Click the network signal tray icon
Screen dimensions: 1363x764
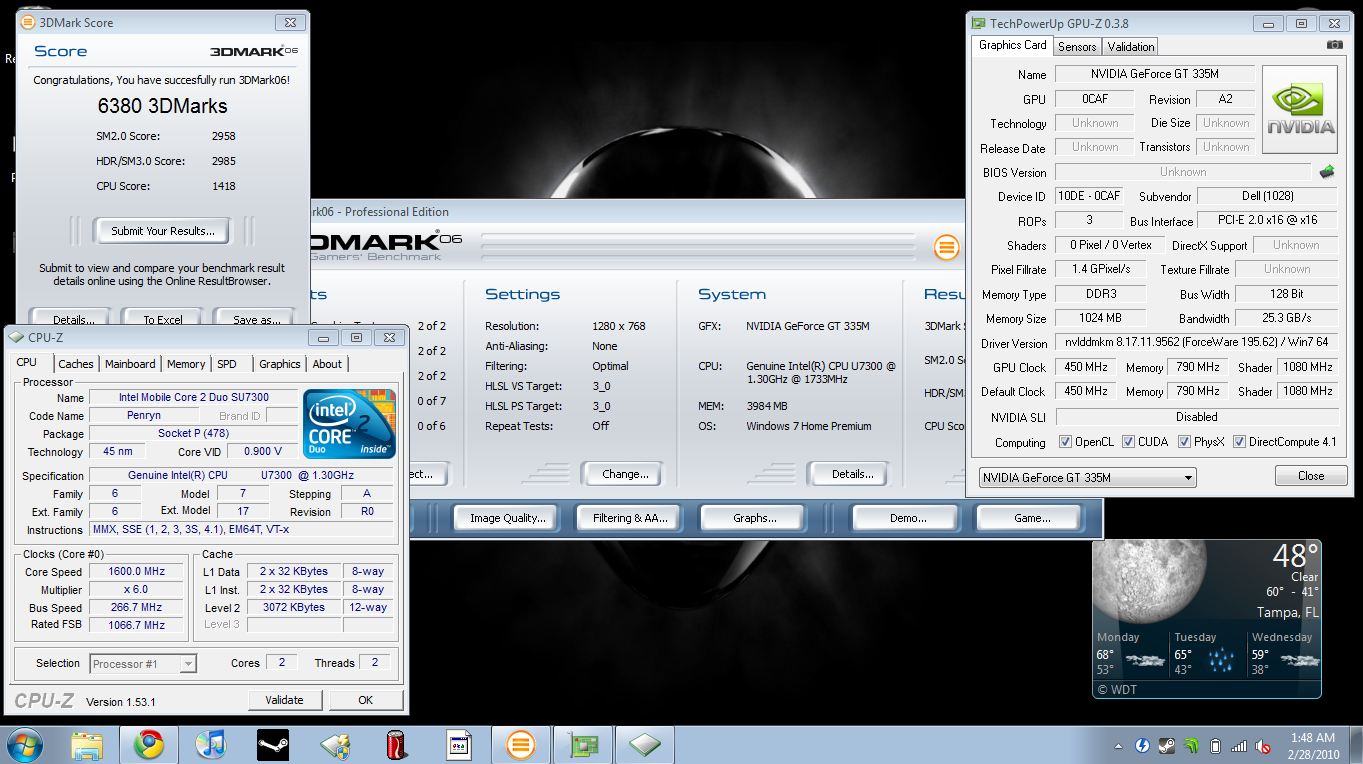pyautogui.click(x=1239, y=746)
